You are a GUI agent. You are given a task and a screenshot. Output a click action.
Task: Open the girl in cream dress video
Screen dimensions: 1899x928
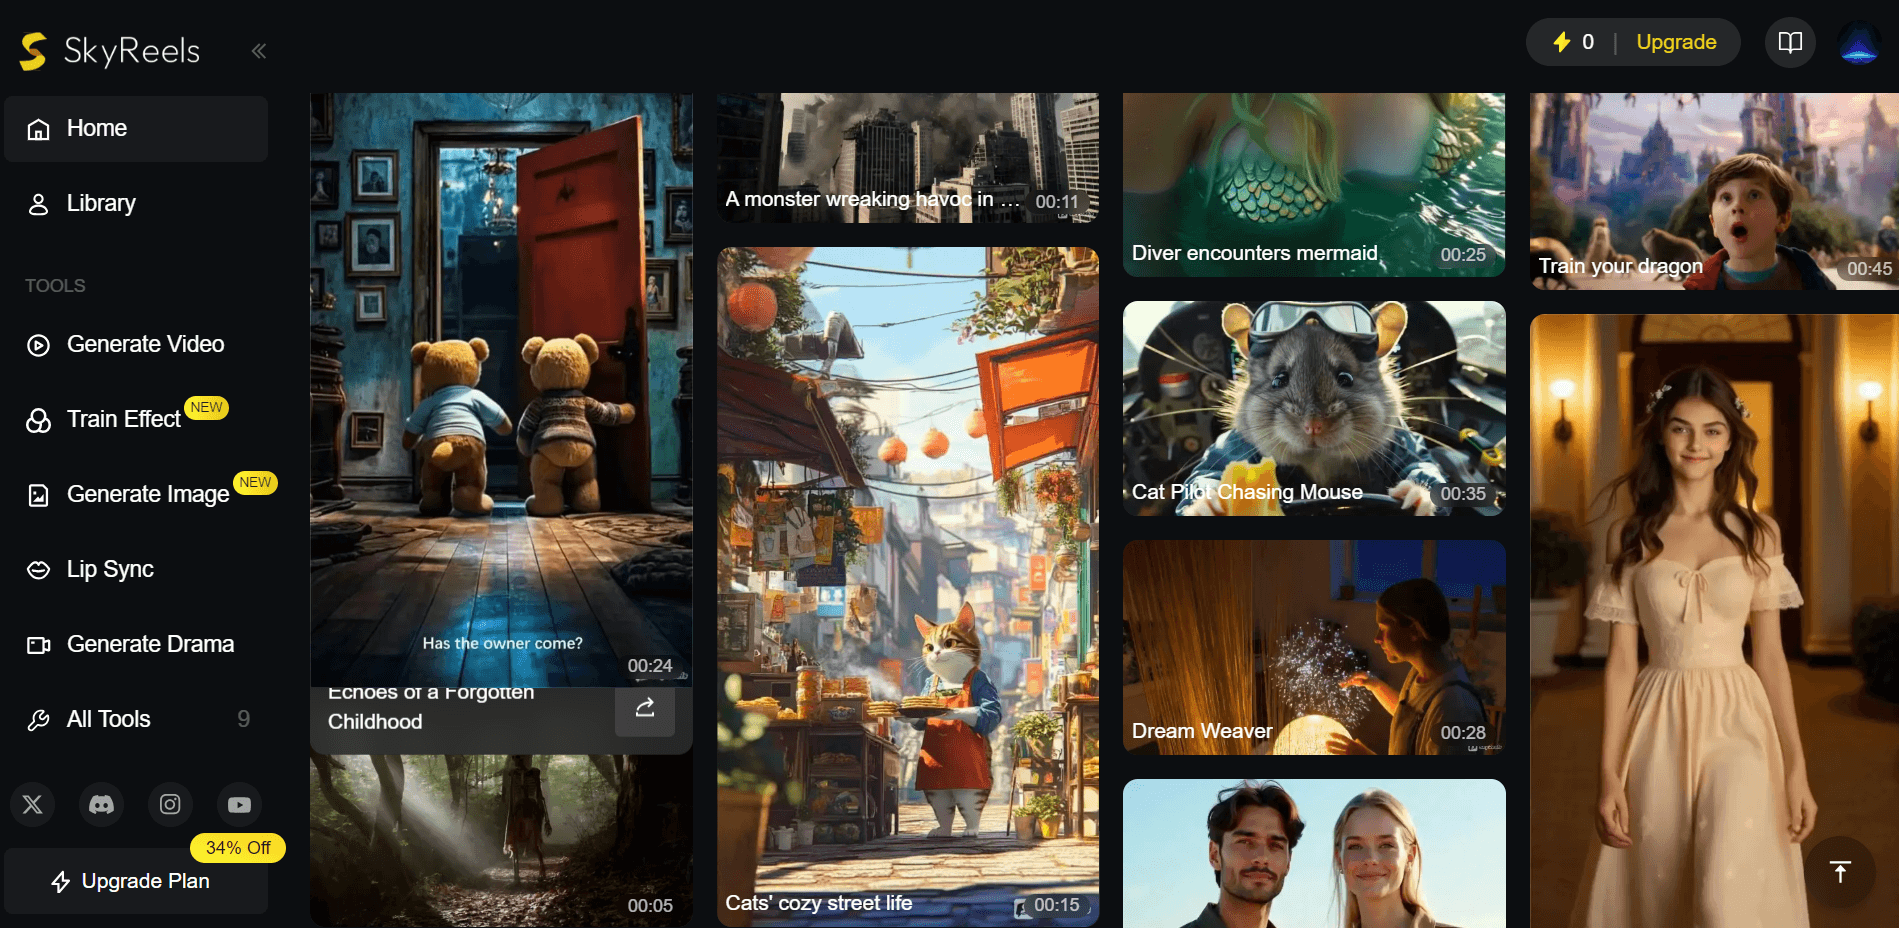point(1714,621)
